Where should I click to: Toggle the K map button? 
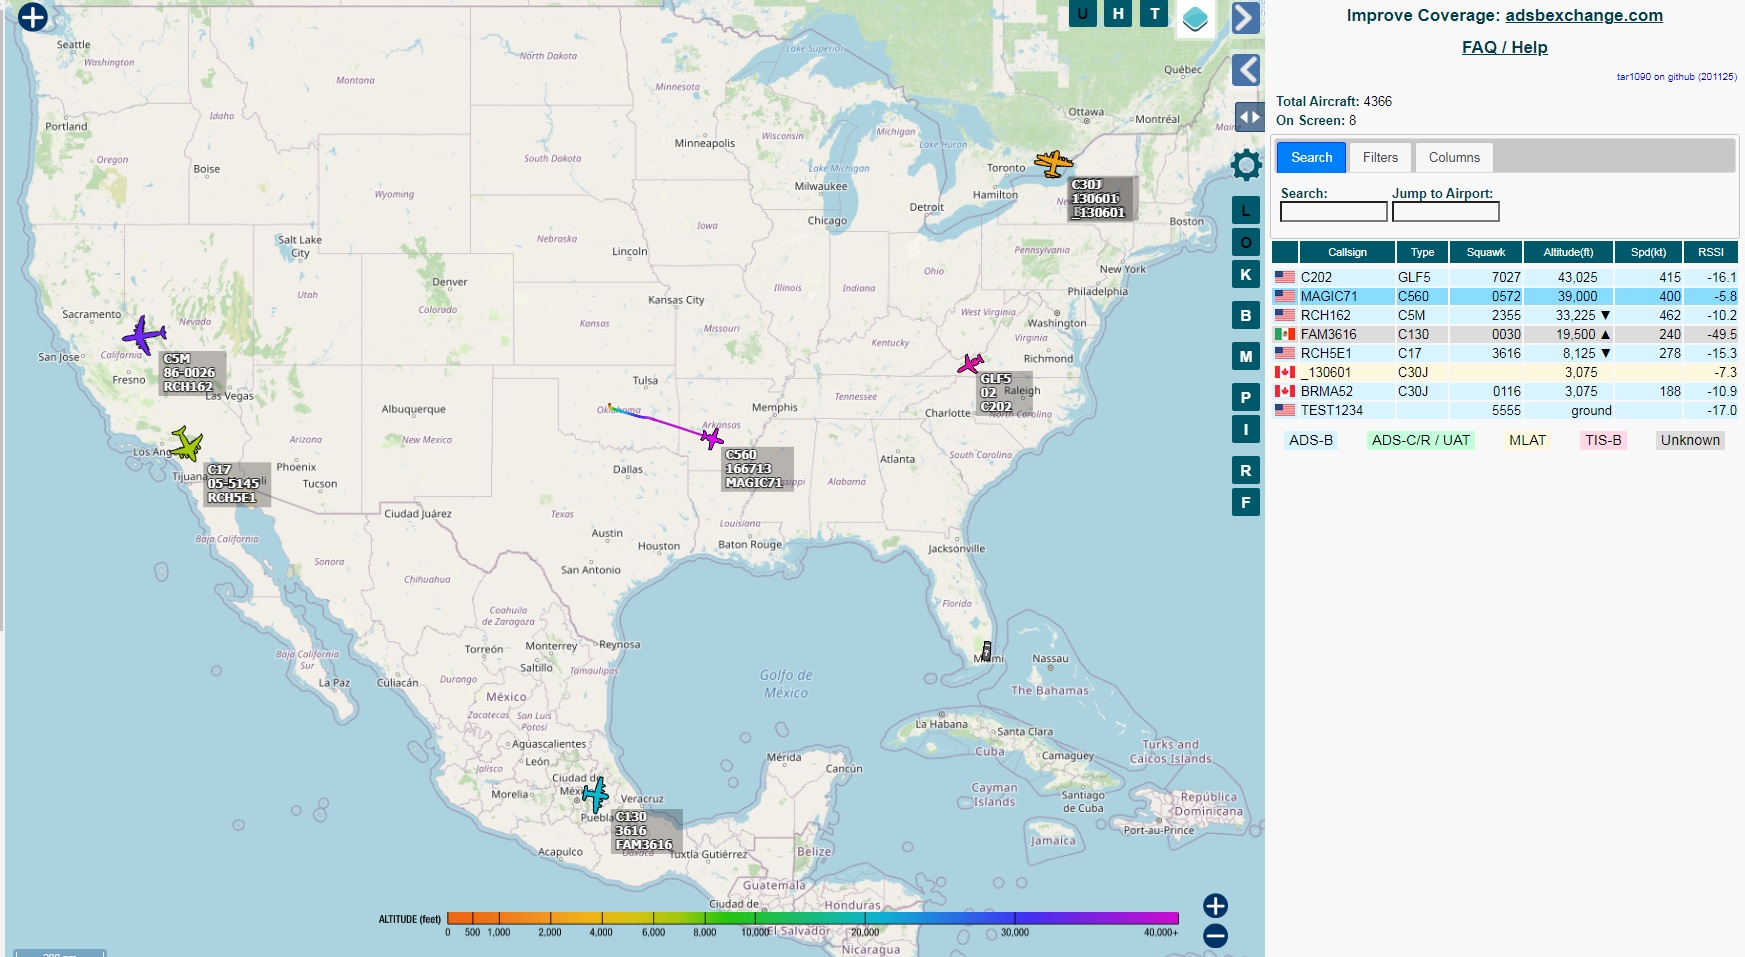(1245, 274)
